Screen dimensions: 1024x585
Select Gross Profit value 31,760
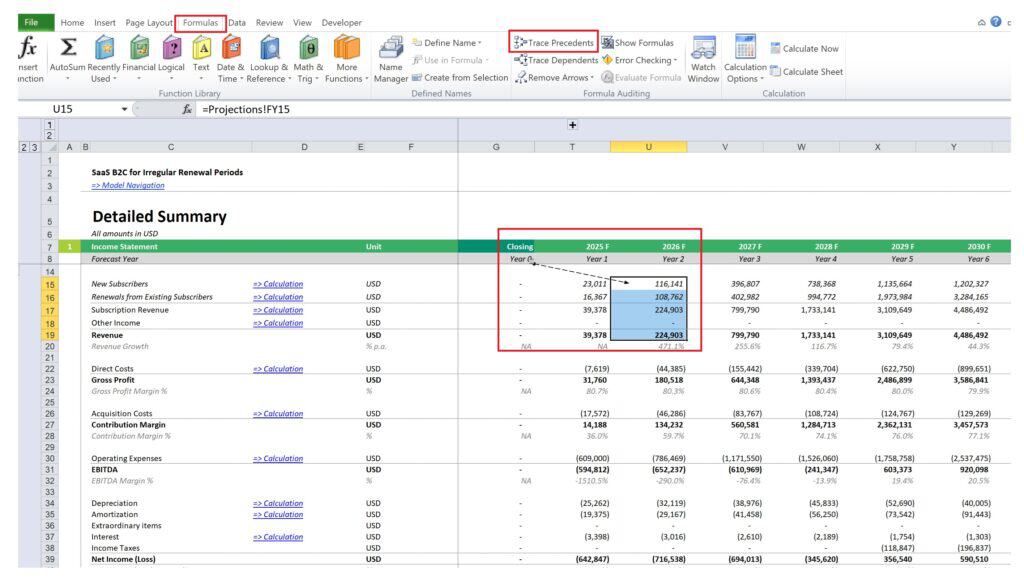[593, 380]
